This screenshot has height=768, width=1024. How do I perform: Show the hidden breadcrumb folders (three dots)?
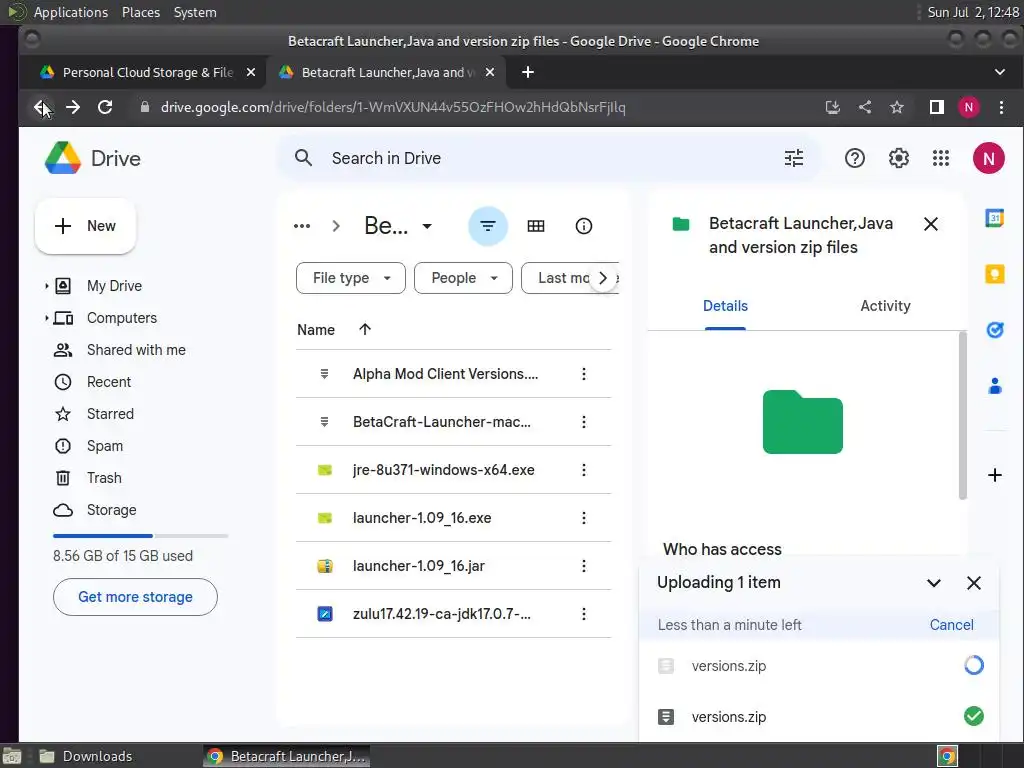click(302, 226)
